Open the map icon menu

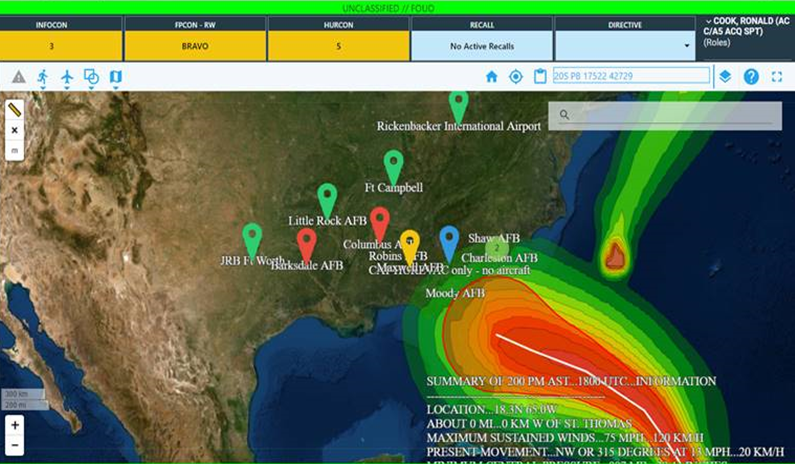[x=115, y=77]
